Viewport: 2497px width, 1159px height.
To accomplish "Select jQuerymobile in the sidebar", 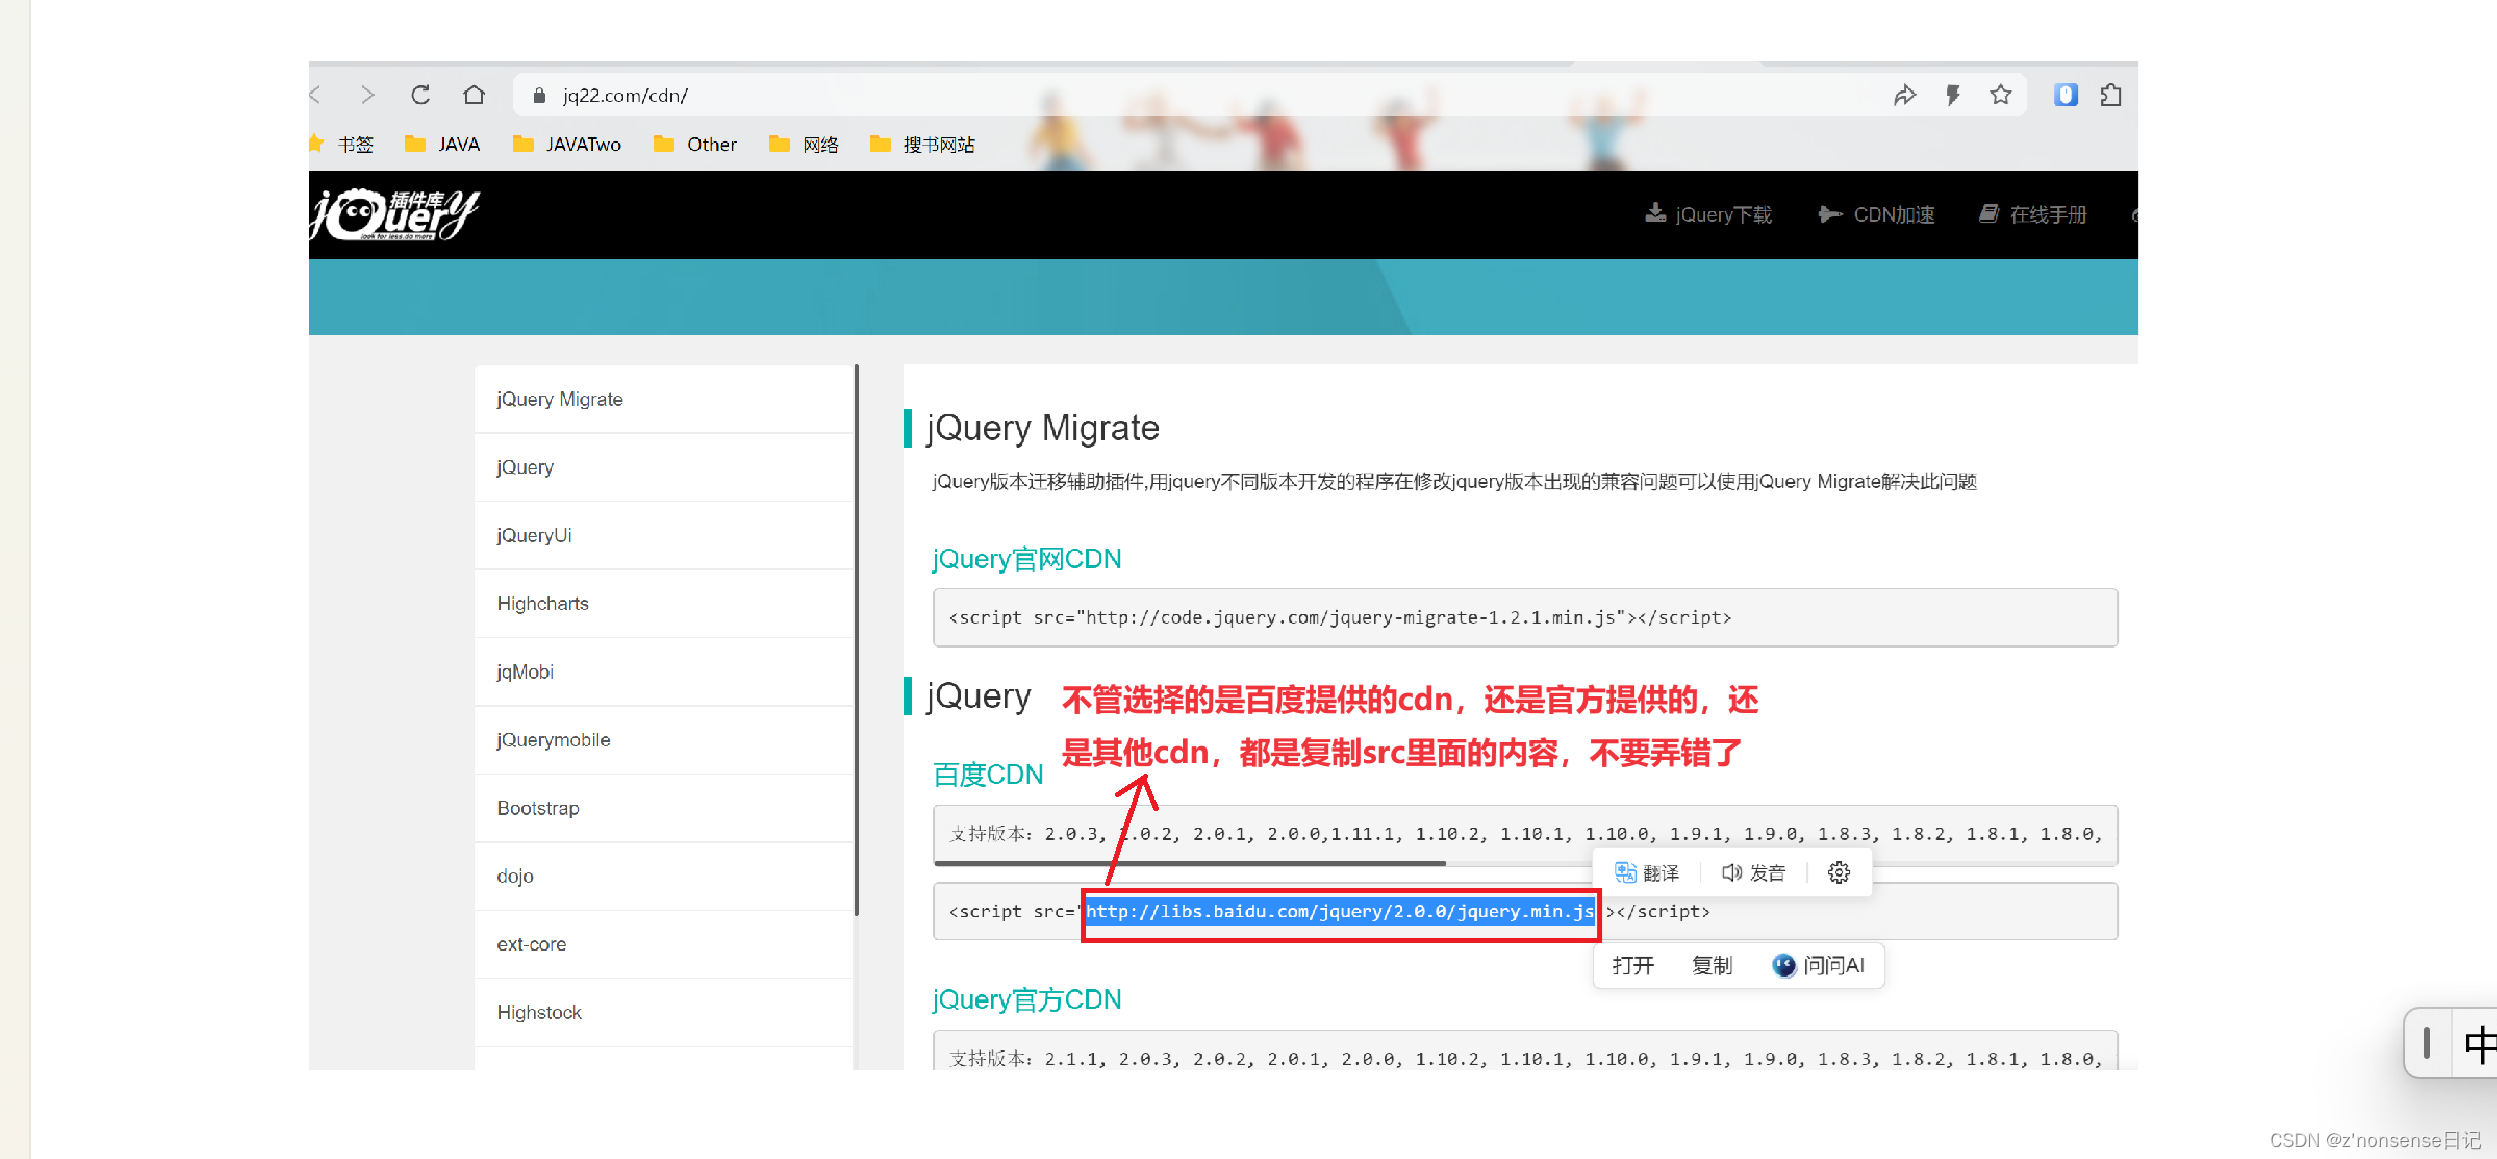I will pyautogui.click(x=664, y=739).
